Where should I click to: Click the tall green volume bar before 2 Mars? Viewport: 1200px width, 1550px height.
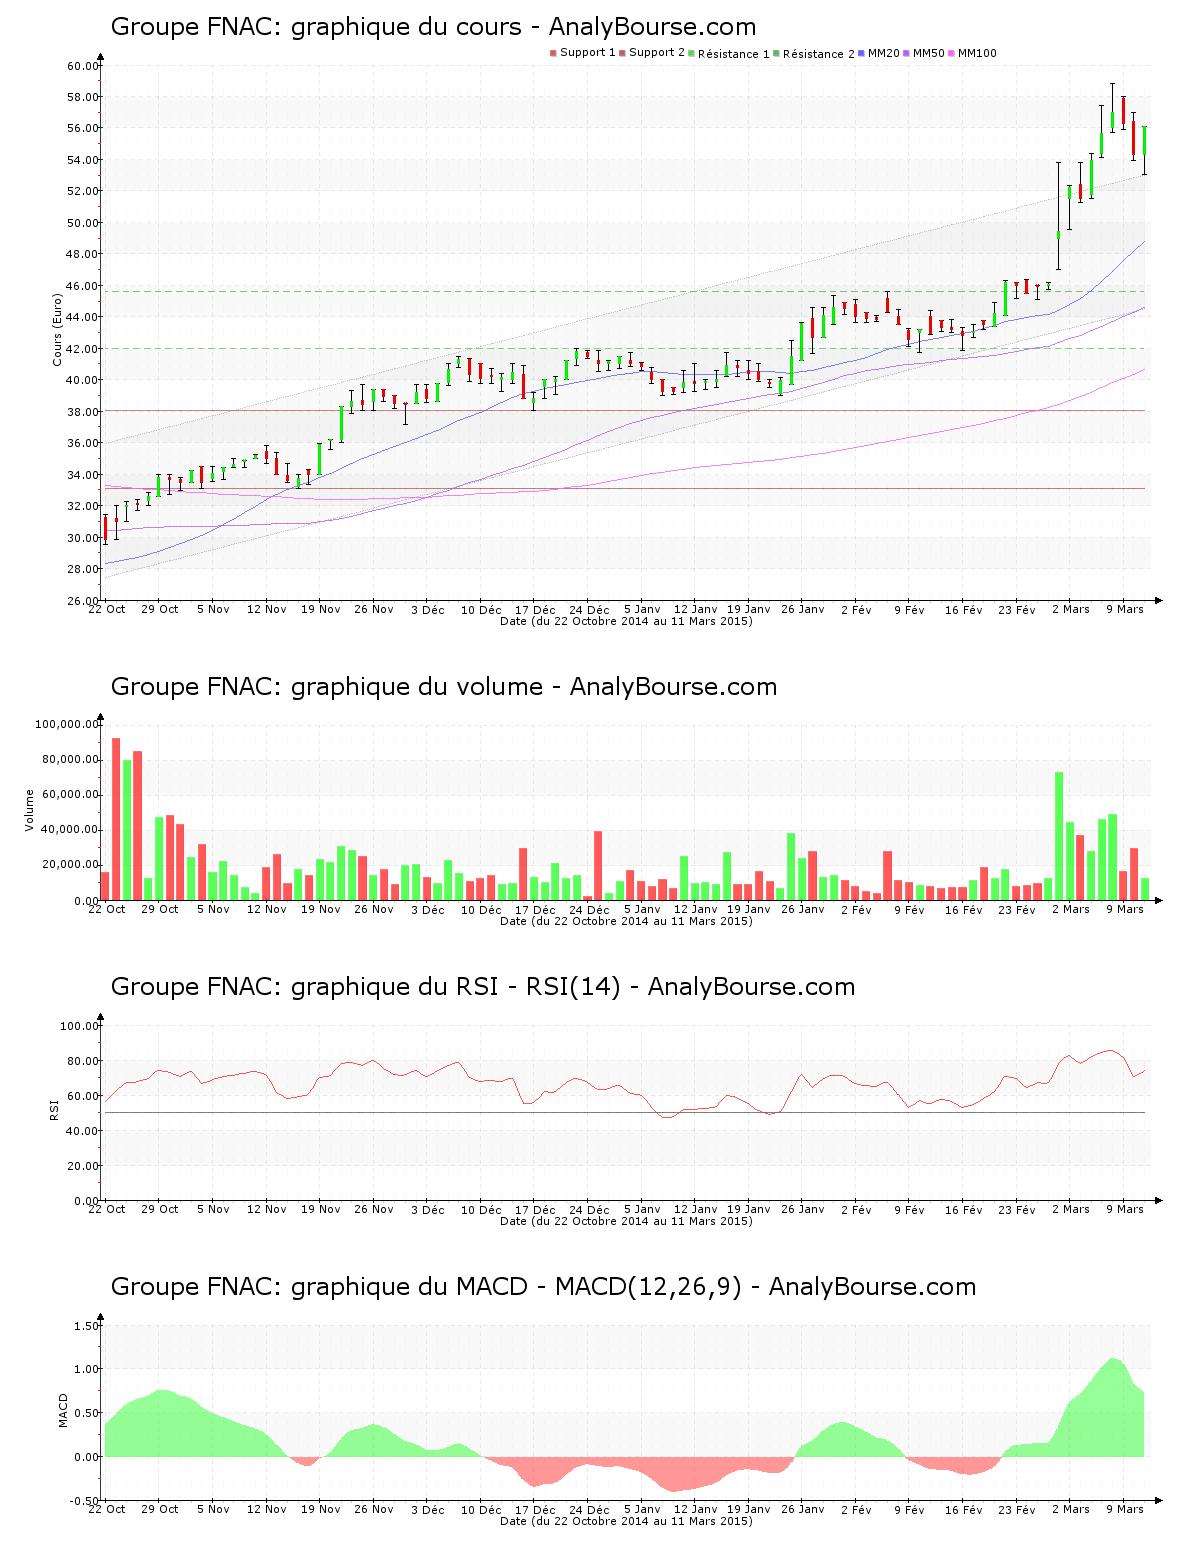1059,836
